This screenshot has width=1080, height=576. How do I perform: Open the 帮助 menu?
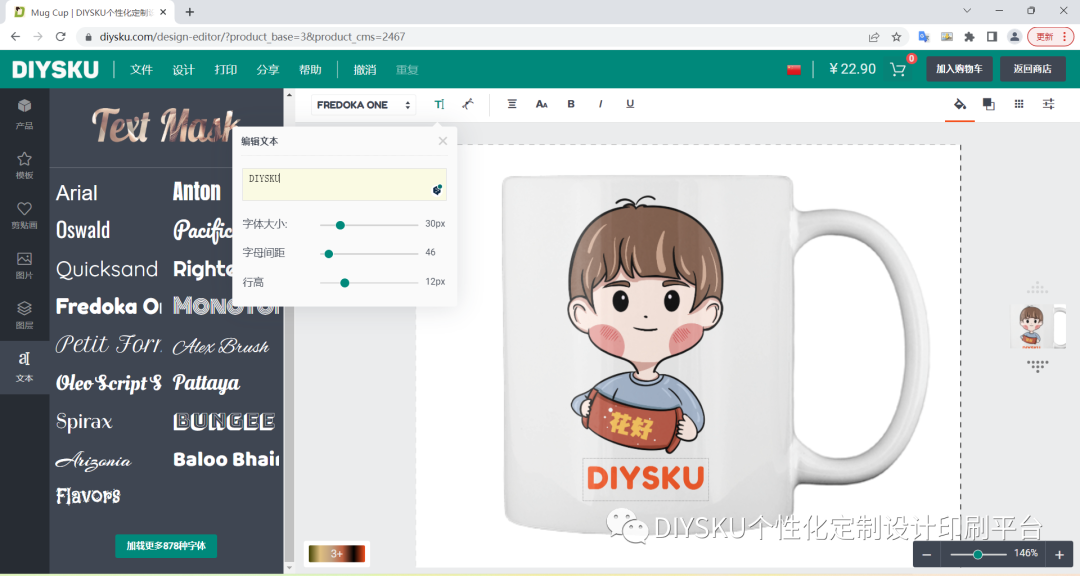(310, 70)
